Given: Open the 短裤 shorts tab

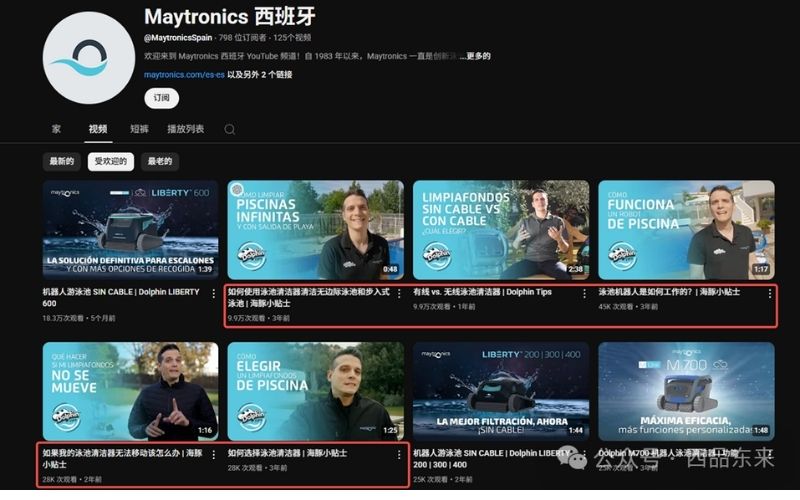Looking at the screenshot, I should click(x=139, y=129).
